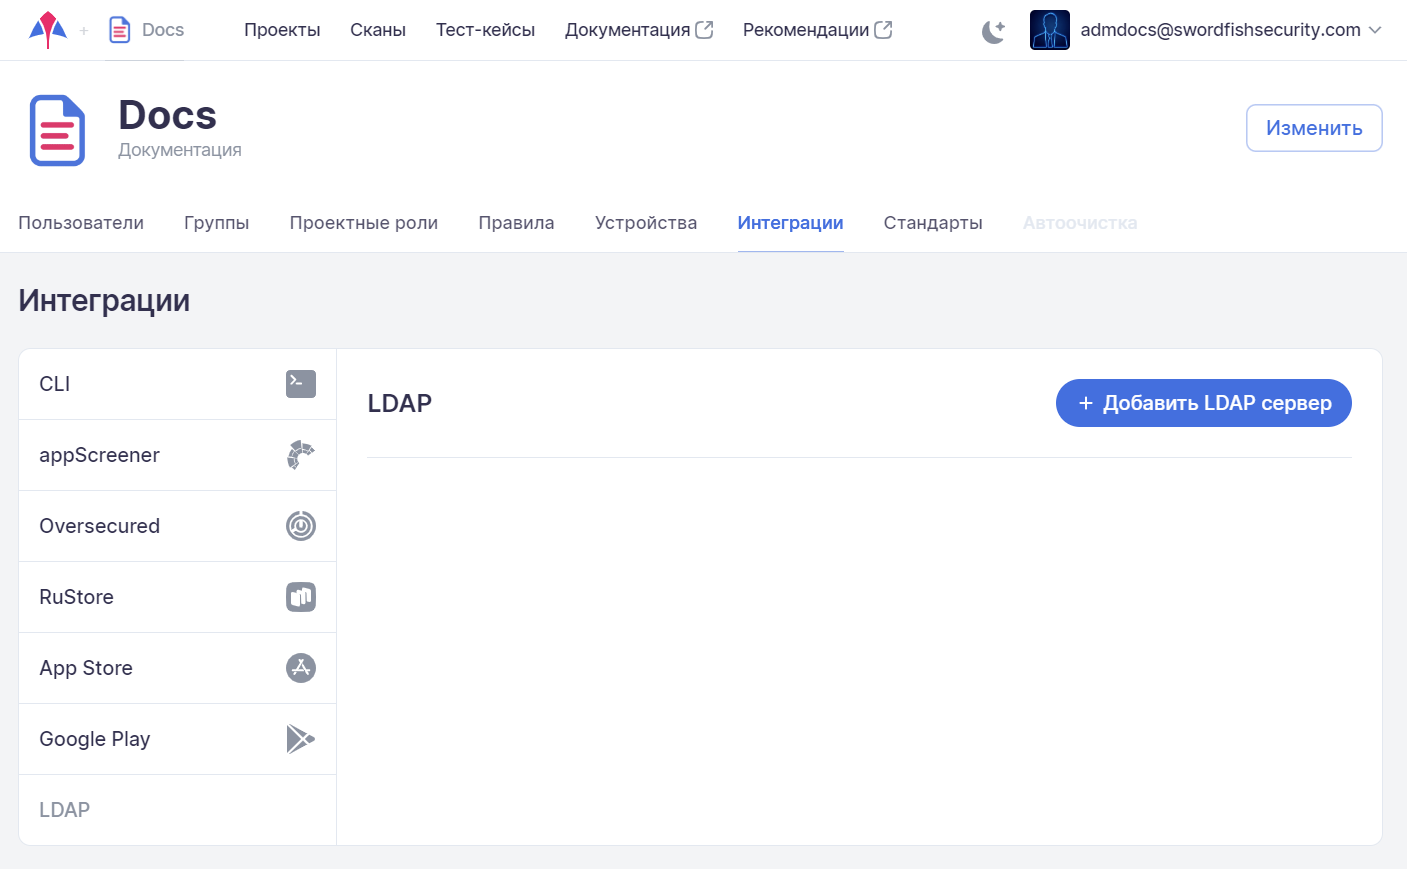Click the appScreener integration icon

click(300, 455)
